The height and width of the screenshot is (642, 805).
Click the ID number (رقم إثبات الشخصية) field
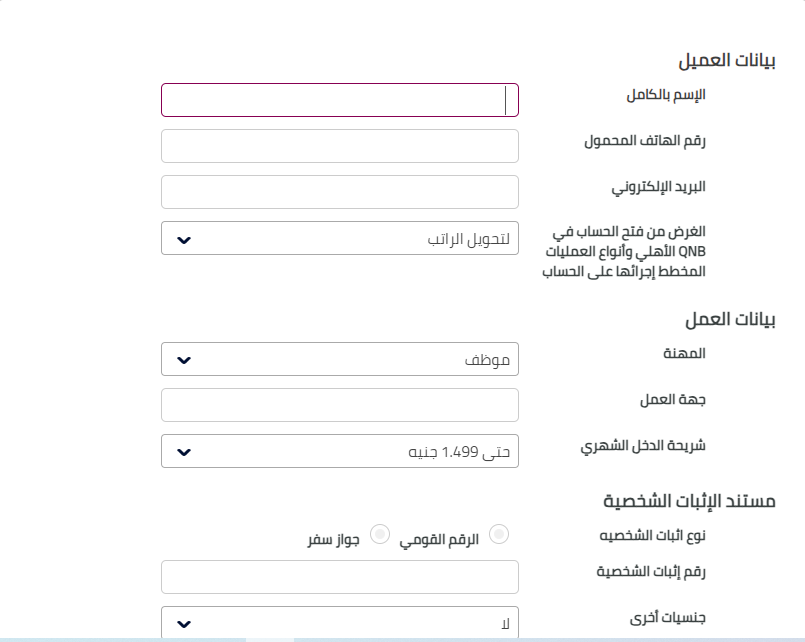(340, 577)
